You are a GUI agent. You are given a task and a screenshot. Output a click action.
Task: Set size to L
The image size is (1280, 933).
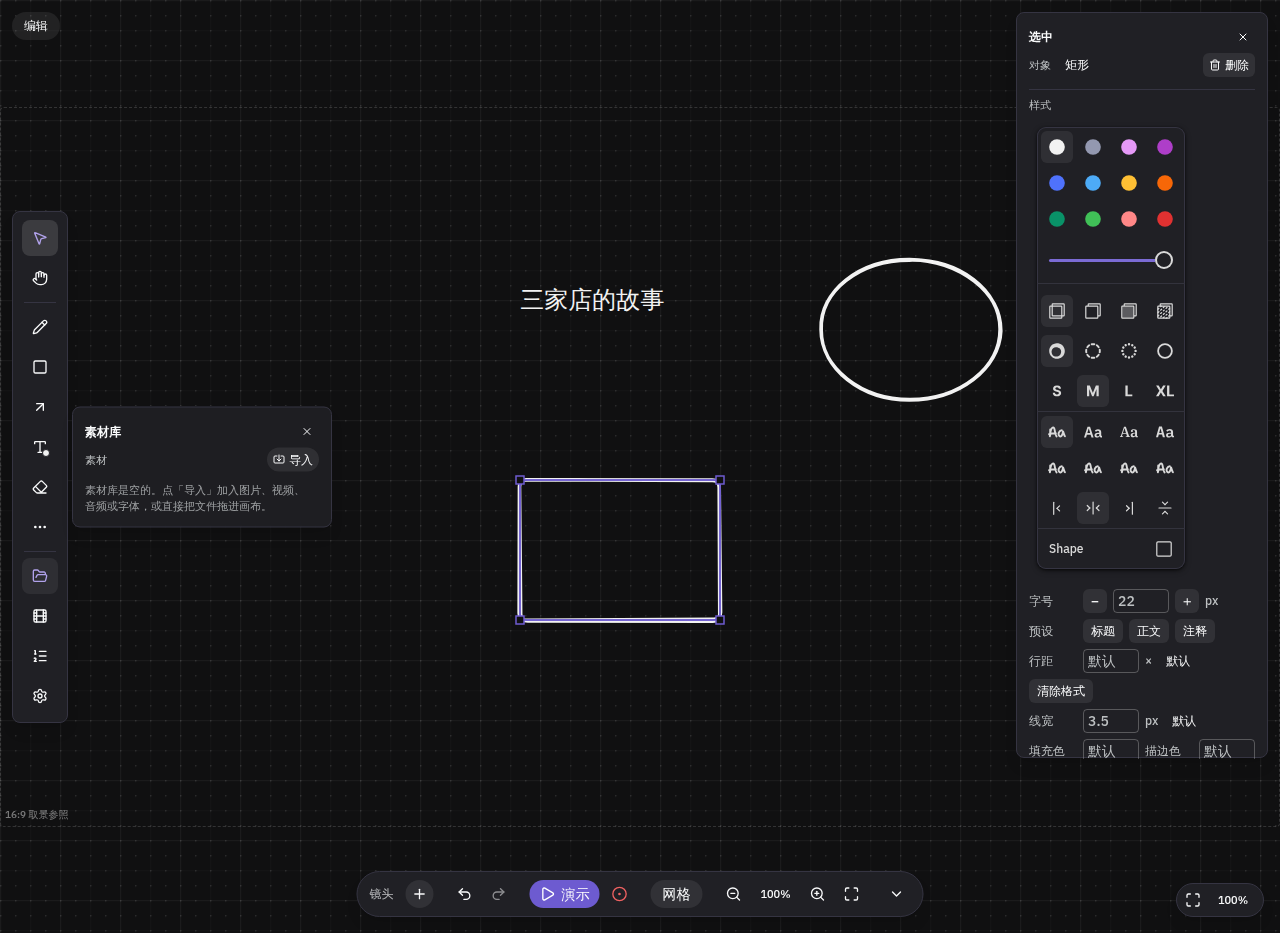pos(1129,391)
